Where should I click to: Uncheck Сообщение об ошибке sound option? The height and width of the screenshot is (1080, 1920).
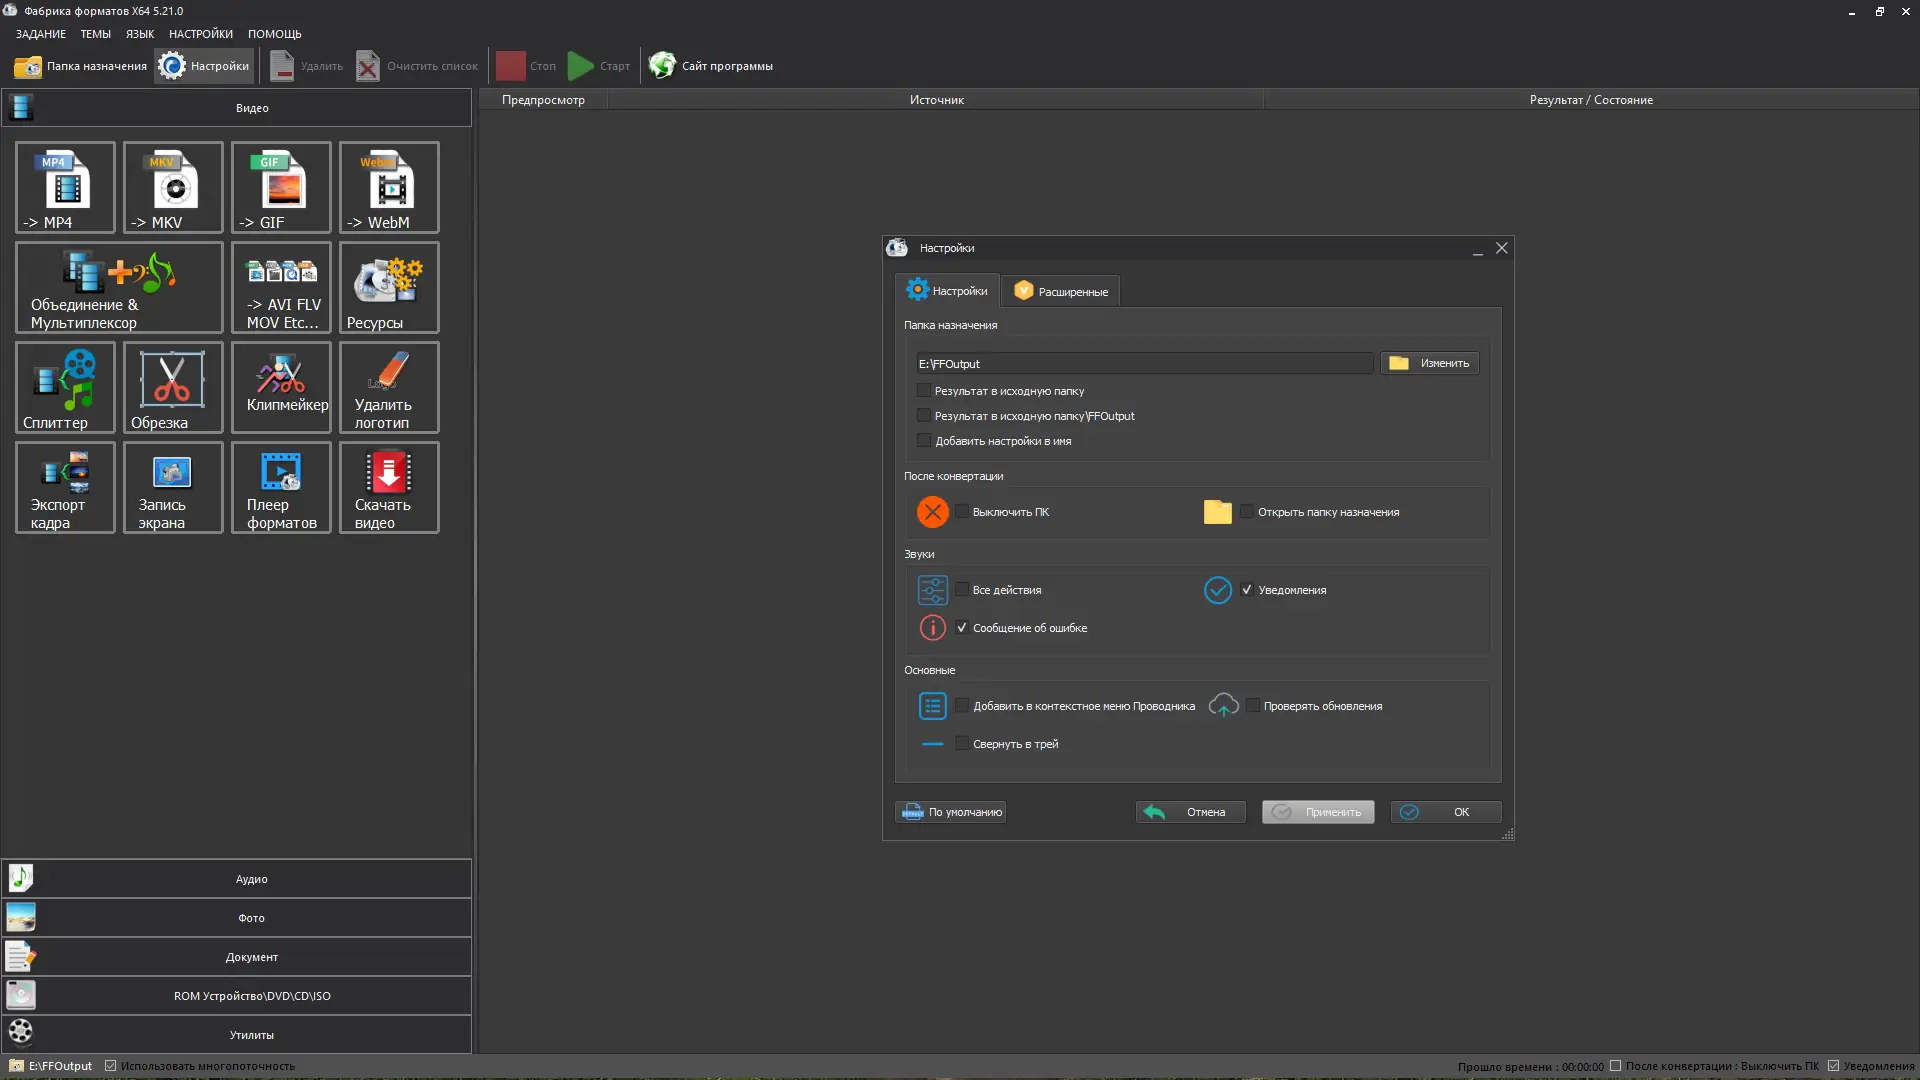[962, 628]
